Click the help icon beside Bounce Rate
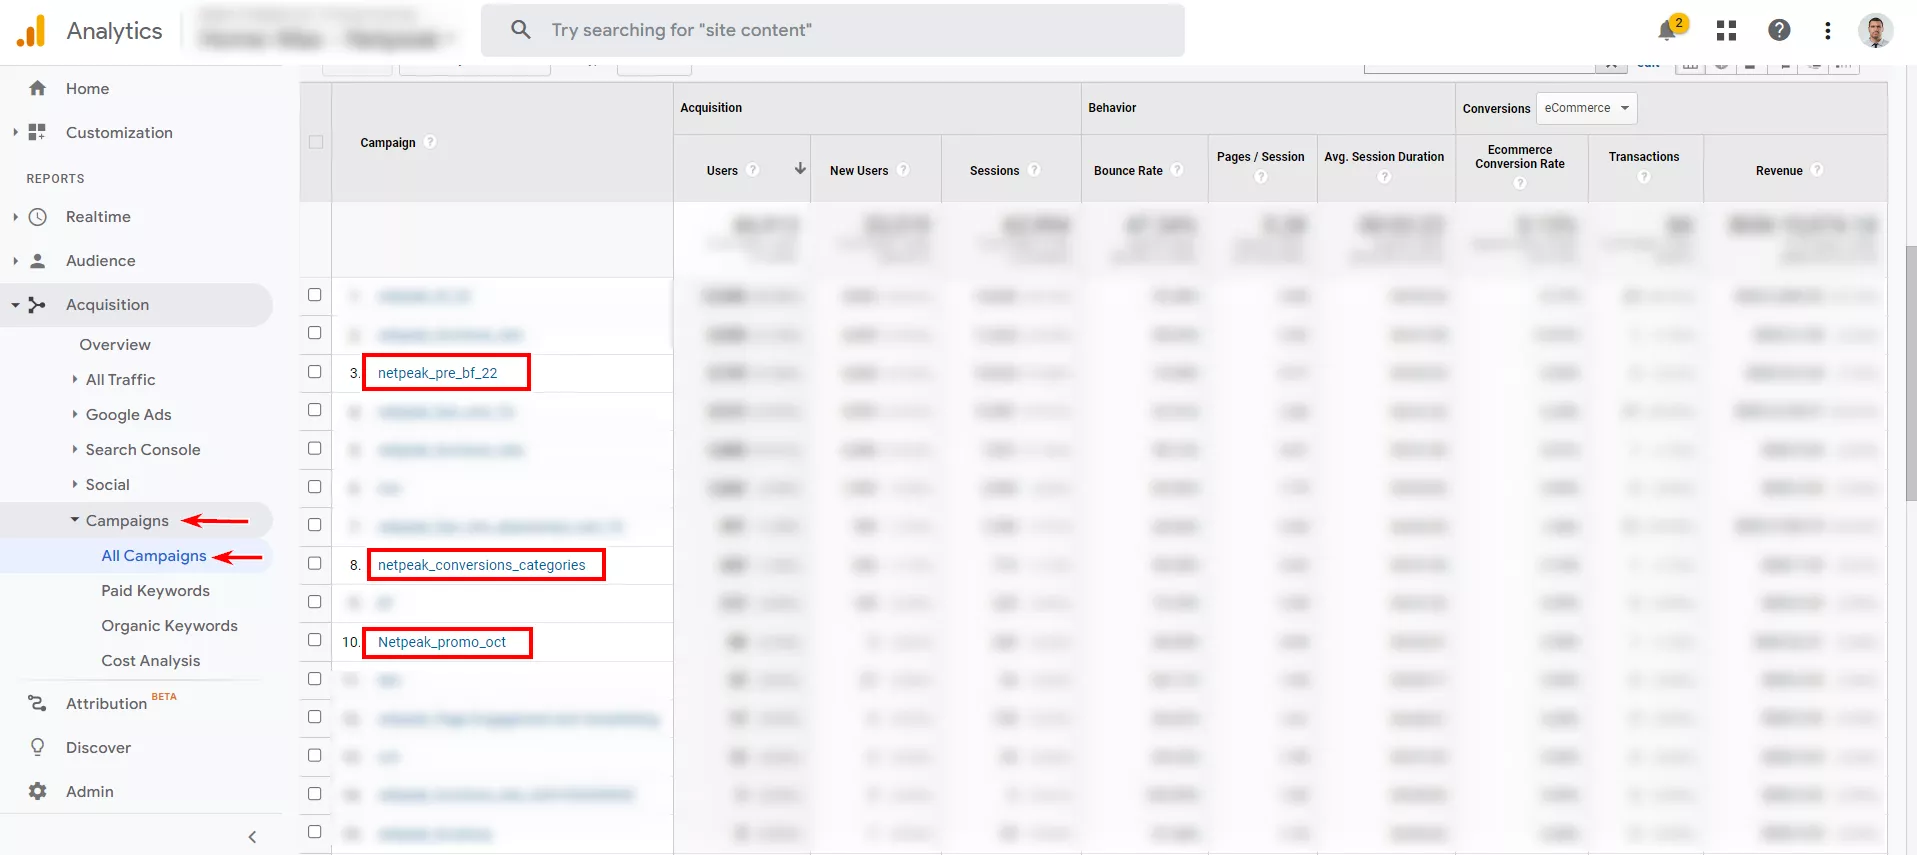 1177,170
